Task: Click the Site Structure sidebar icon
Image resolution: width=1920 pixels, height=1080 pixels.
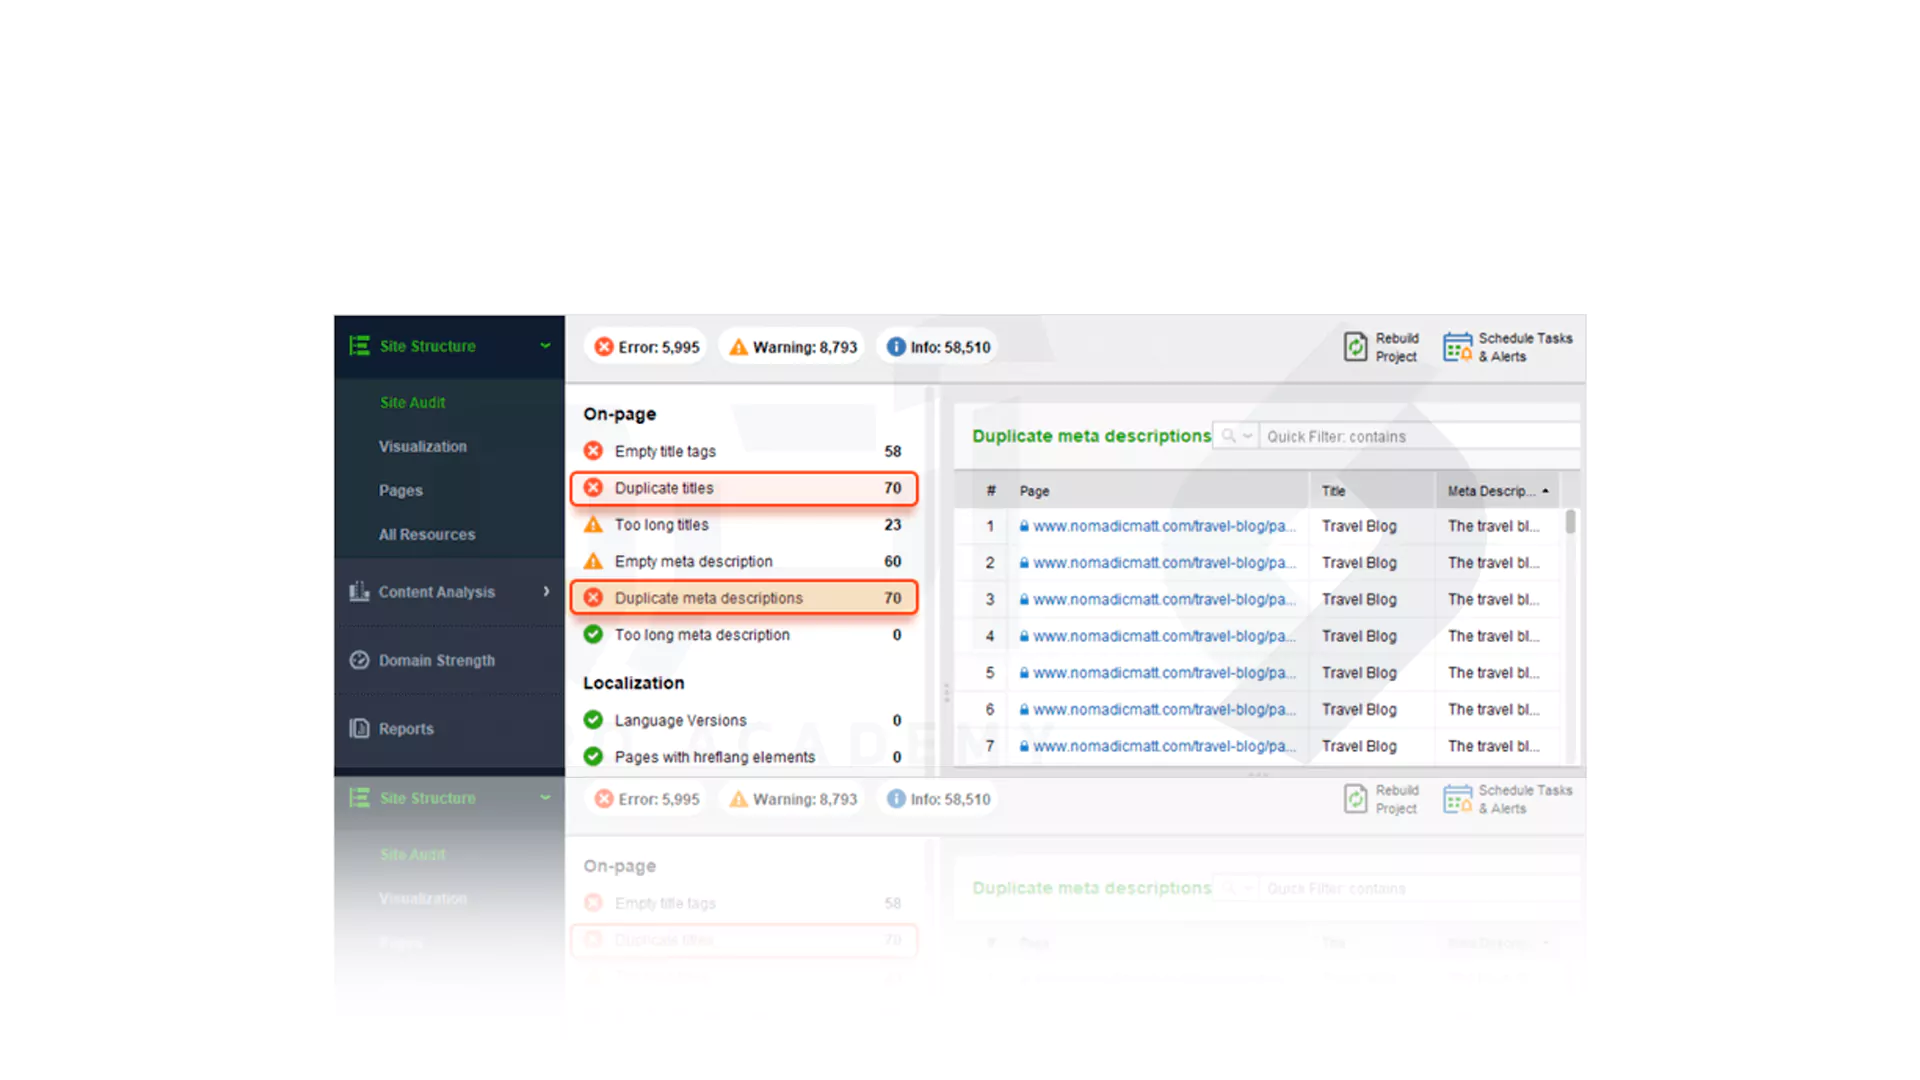Action: tap(359, 346)
